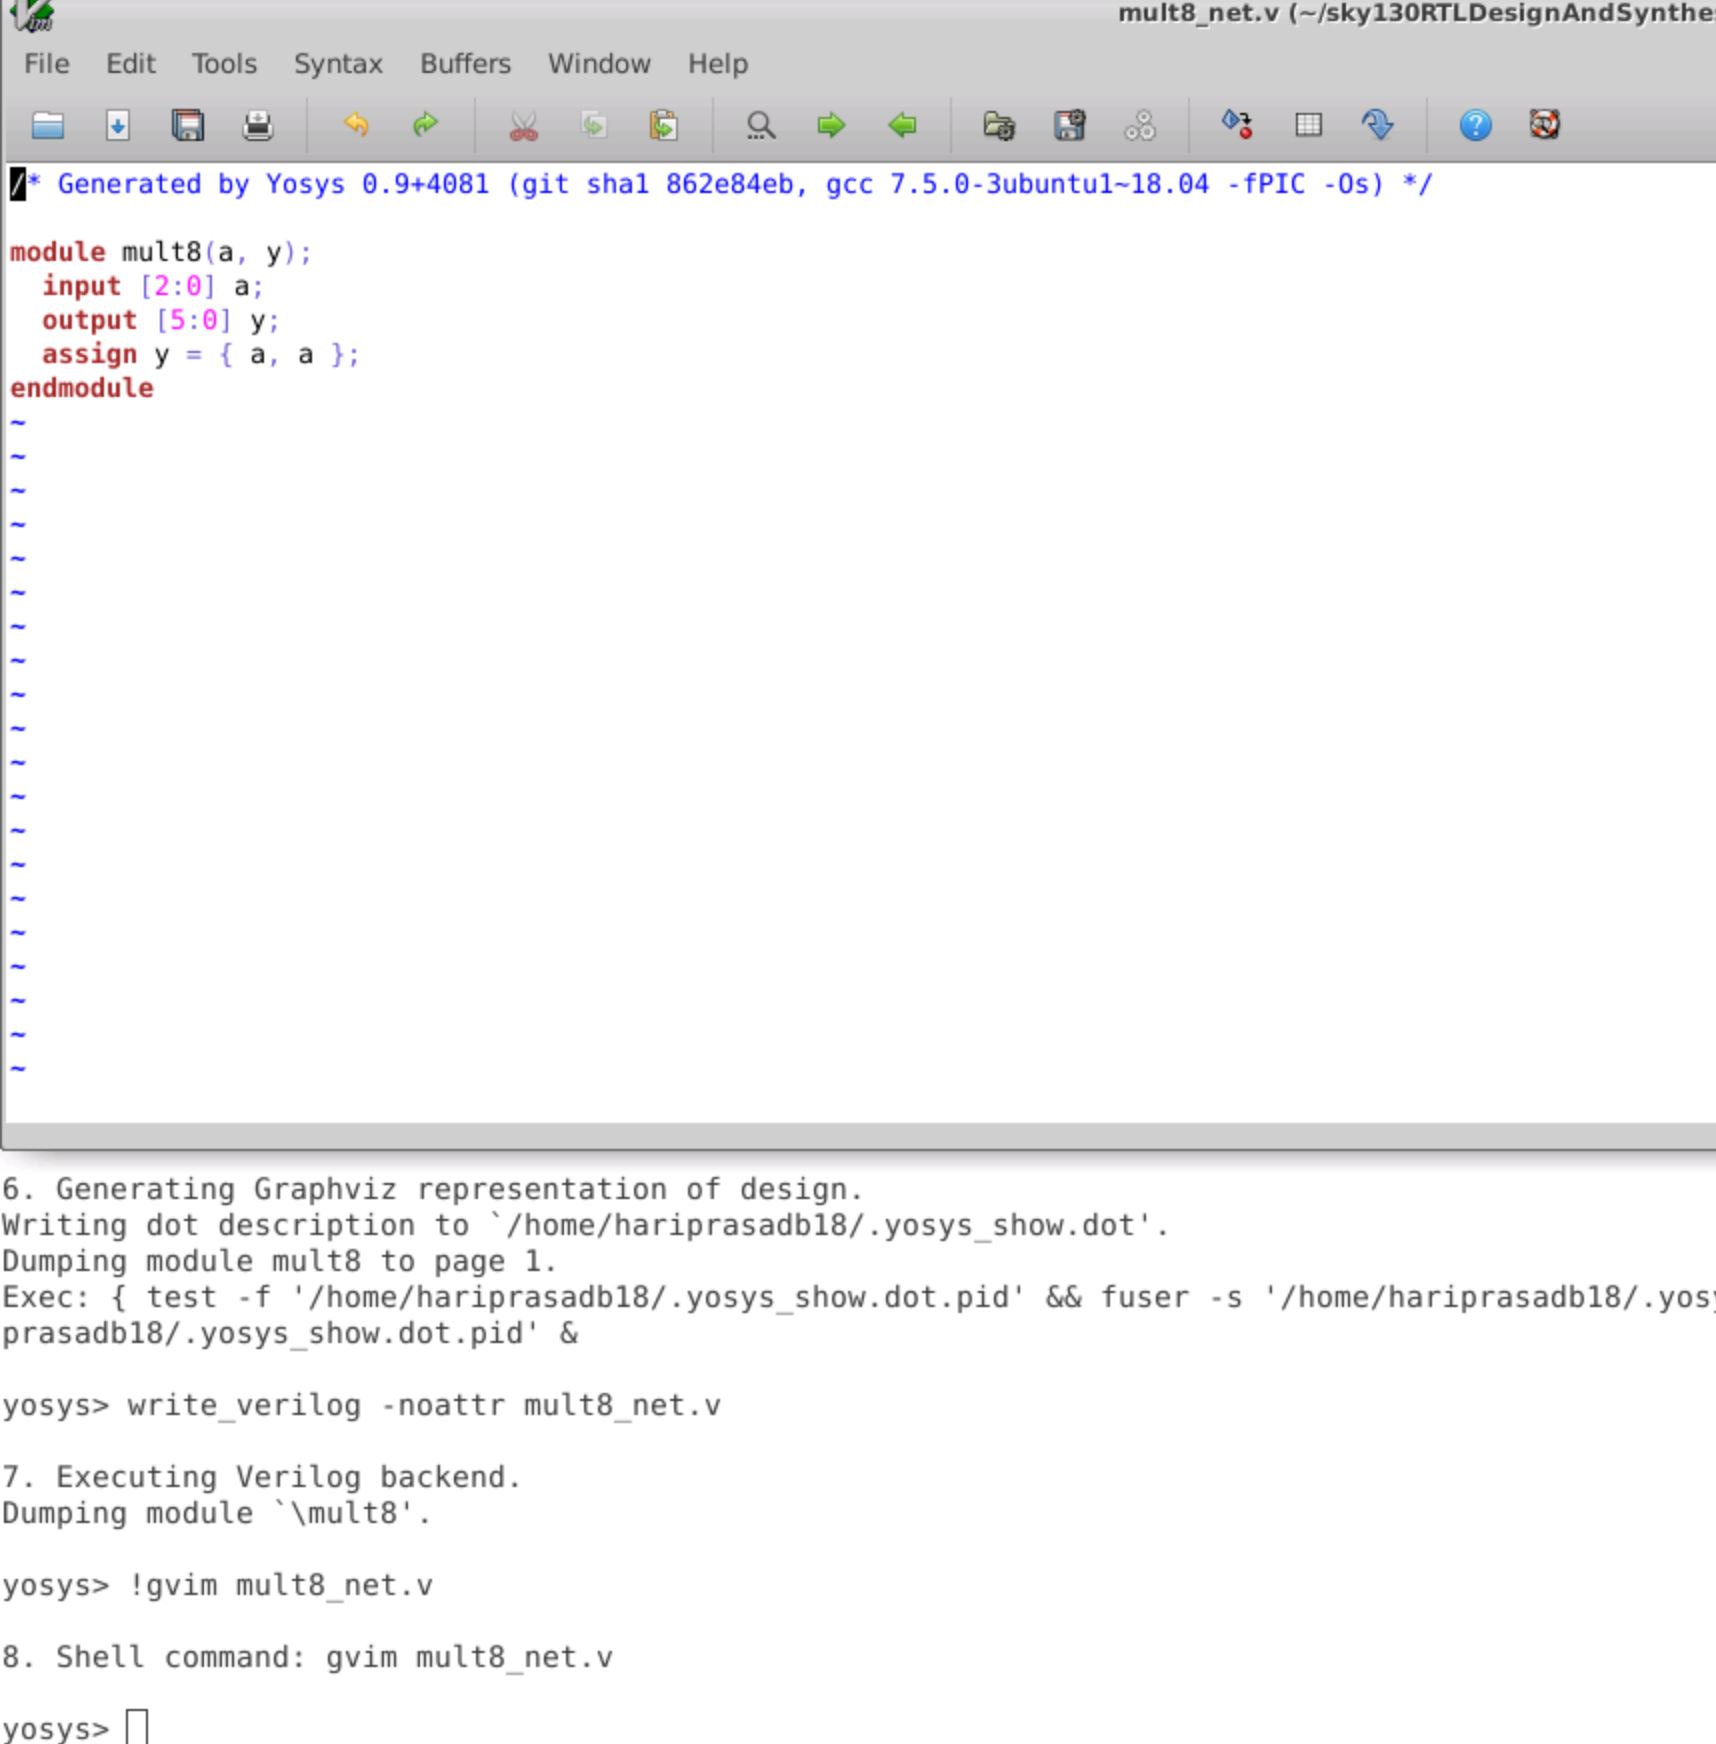Find next match with the green right arrow
This screenshot has width=1716, height=1744.
point(832,125)
